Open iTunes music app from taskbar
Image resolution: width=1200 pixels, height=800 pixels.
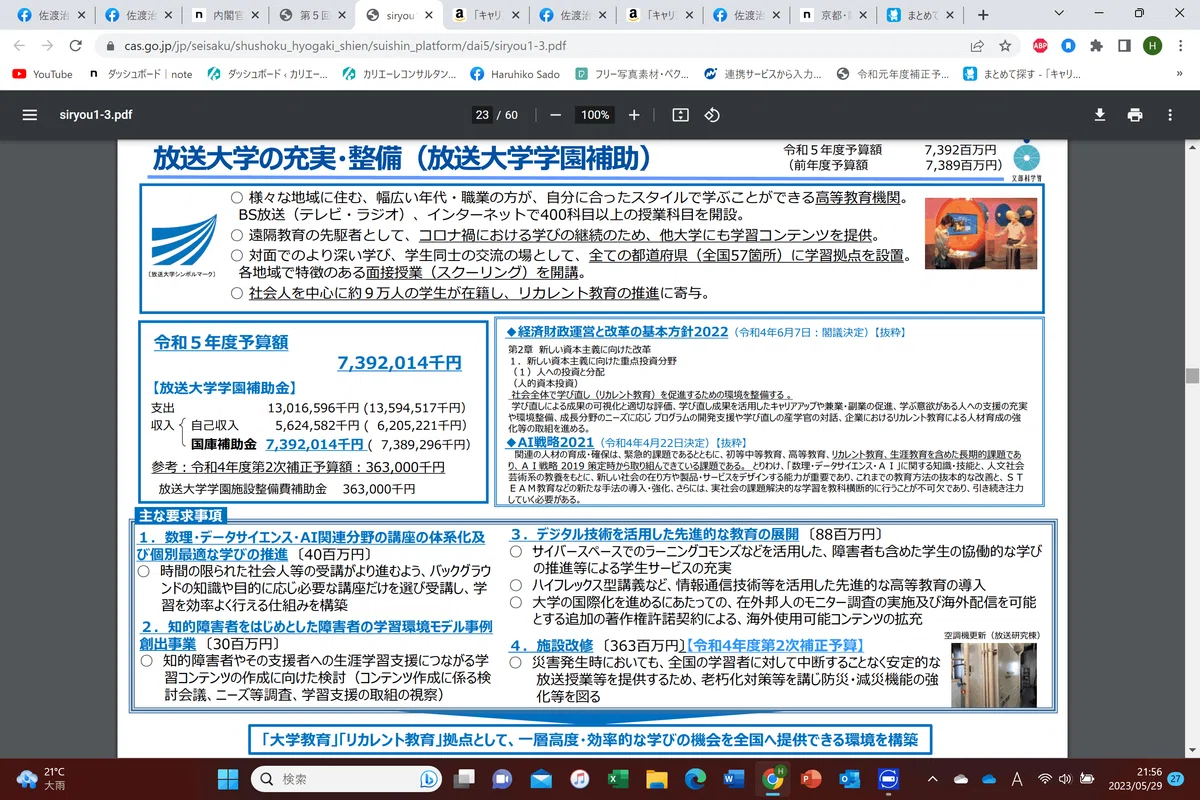pyautogui.click(x=579, y=779)
